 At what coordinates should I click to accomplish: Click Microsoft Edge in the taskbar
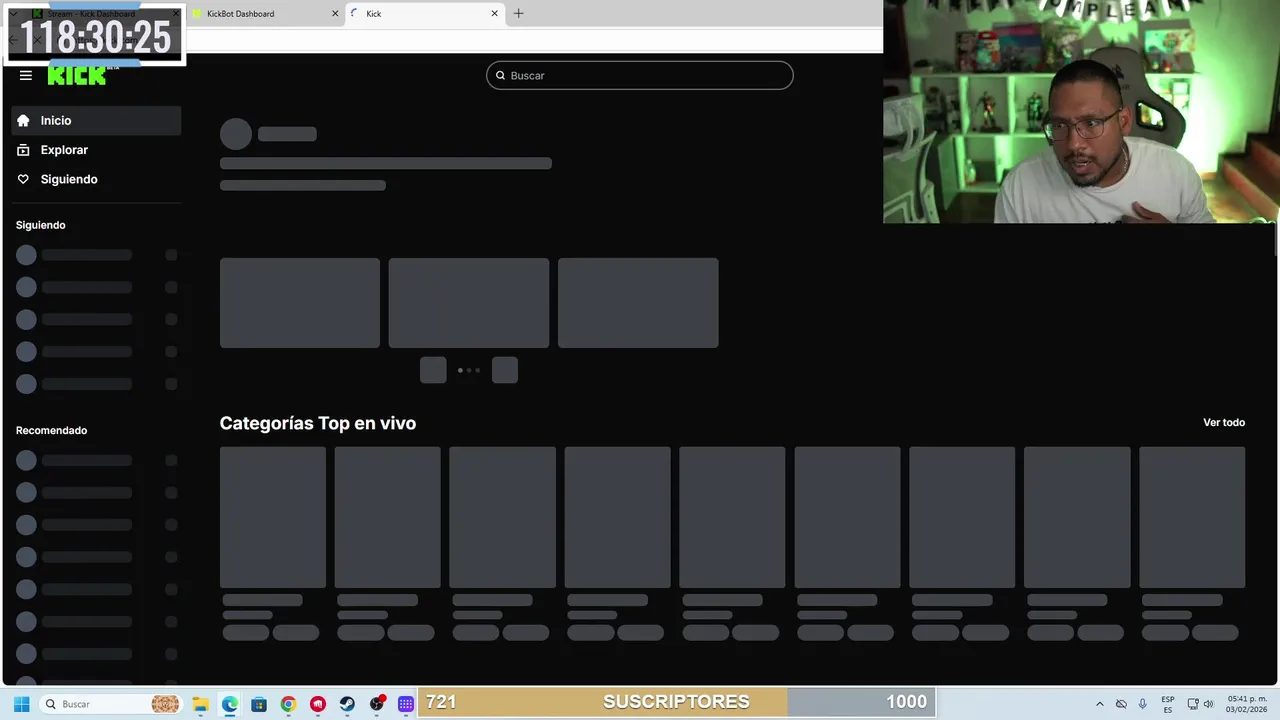tap(230, 704)
